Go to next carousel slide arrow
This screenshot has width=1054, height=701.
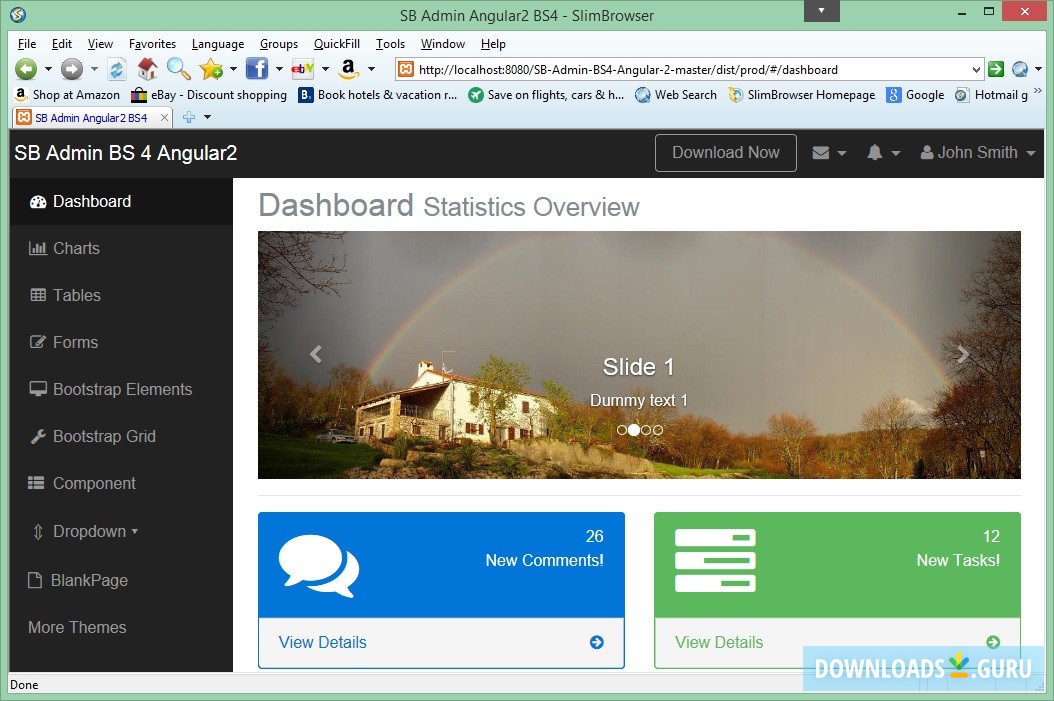click(963, 354)
